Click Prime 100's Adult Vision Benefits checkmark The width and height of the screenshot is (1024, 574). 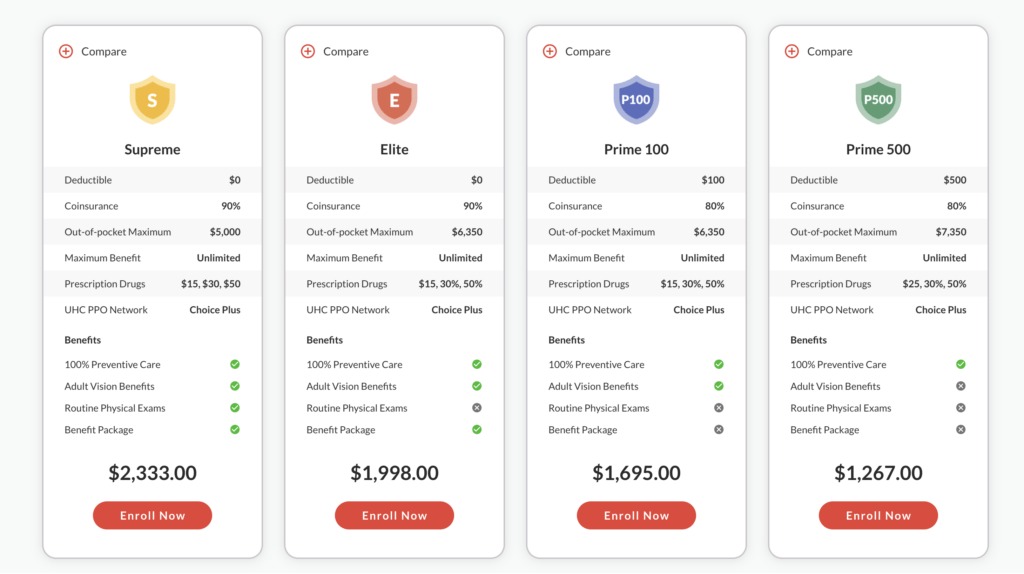tap(719, 386)
